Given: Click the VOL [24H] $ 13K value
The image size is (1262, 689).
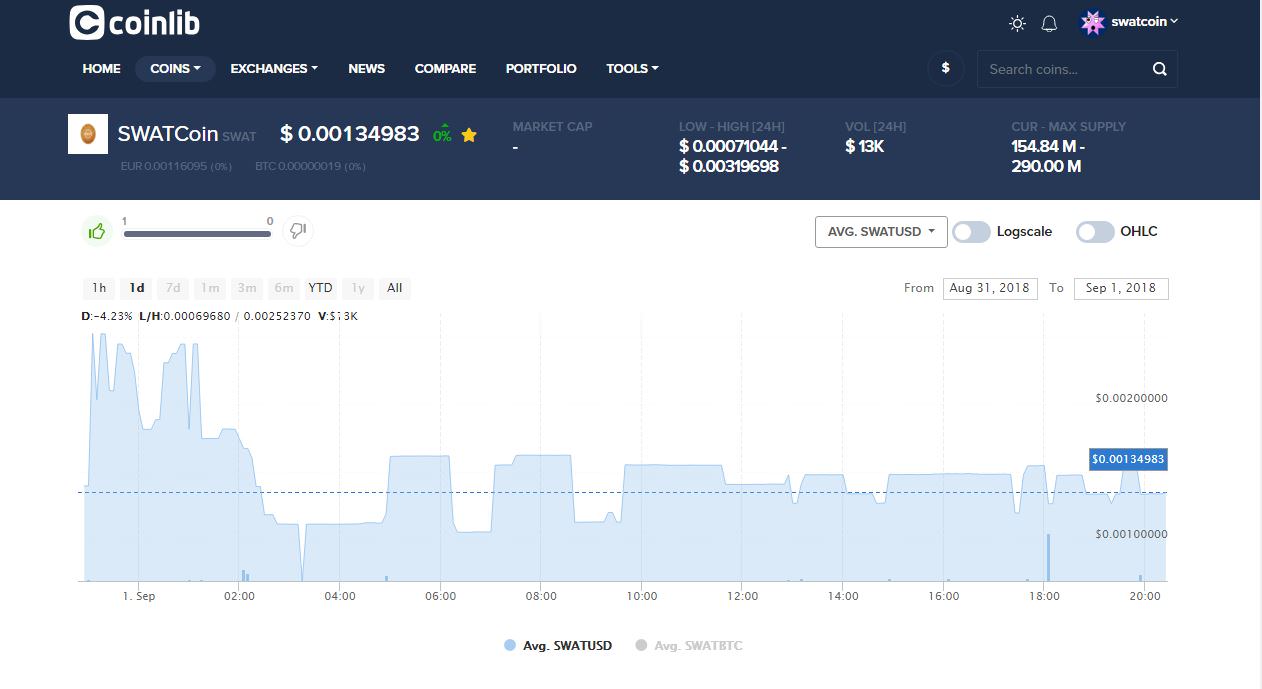Looking at the screenshot, I should pos(864,147).
